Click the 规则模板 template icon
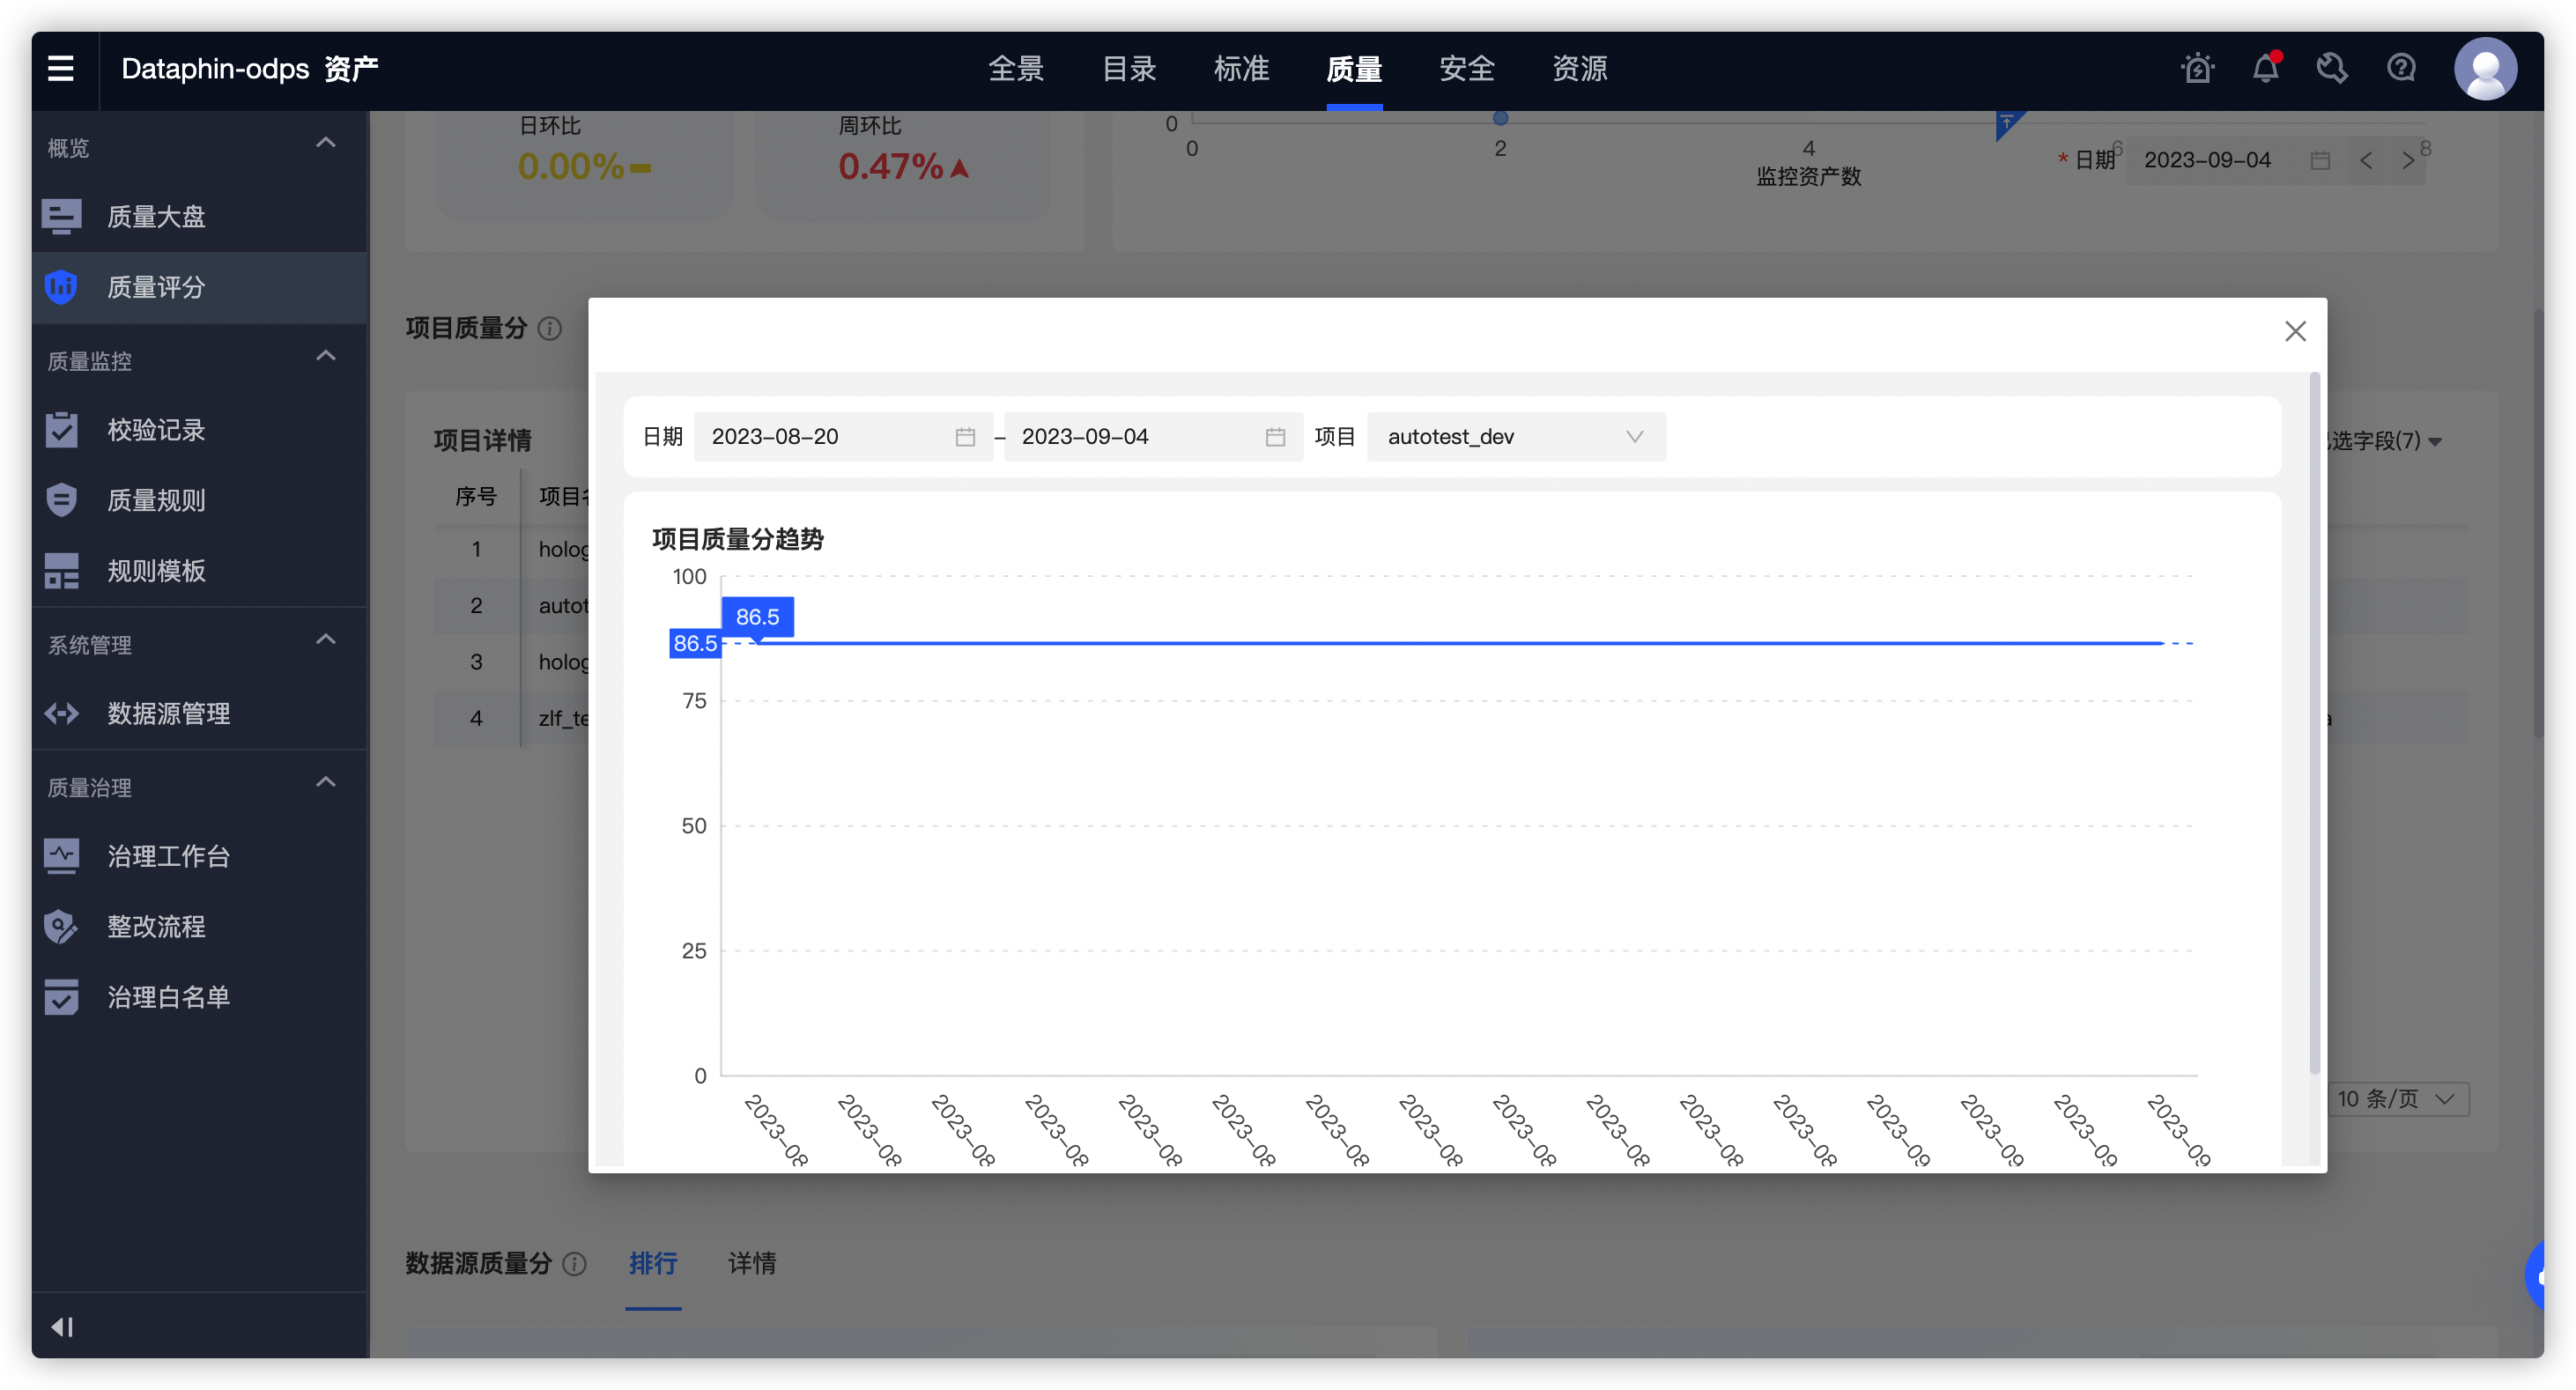The image size is (2576, 1390). (x=61, y=571)
